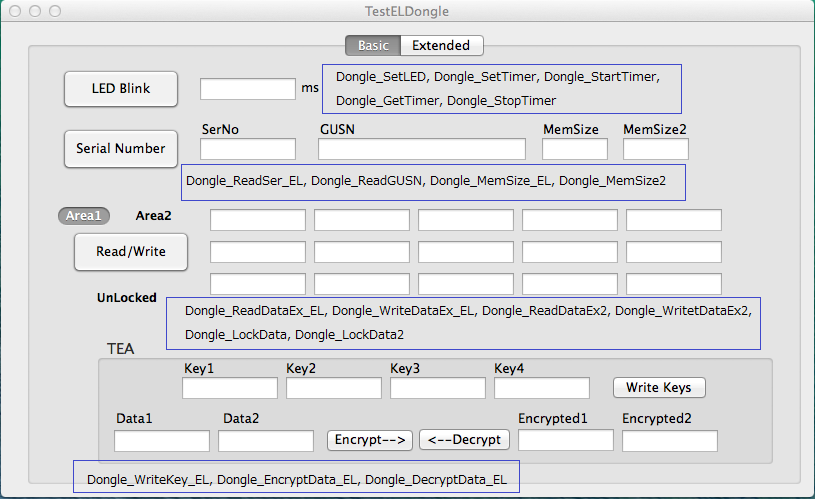Image resolution: width=815 pixels, height=501 pixels.
Task: Select the Basic tab
Action: pos(373,46)
